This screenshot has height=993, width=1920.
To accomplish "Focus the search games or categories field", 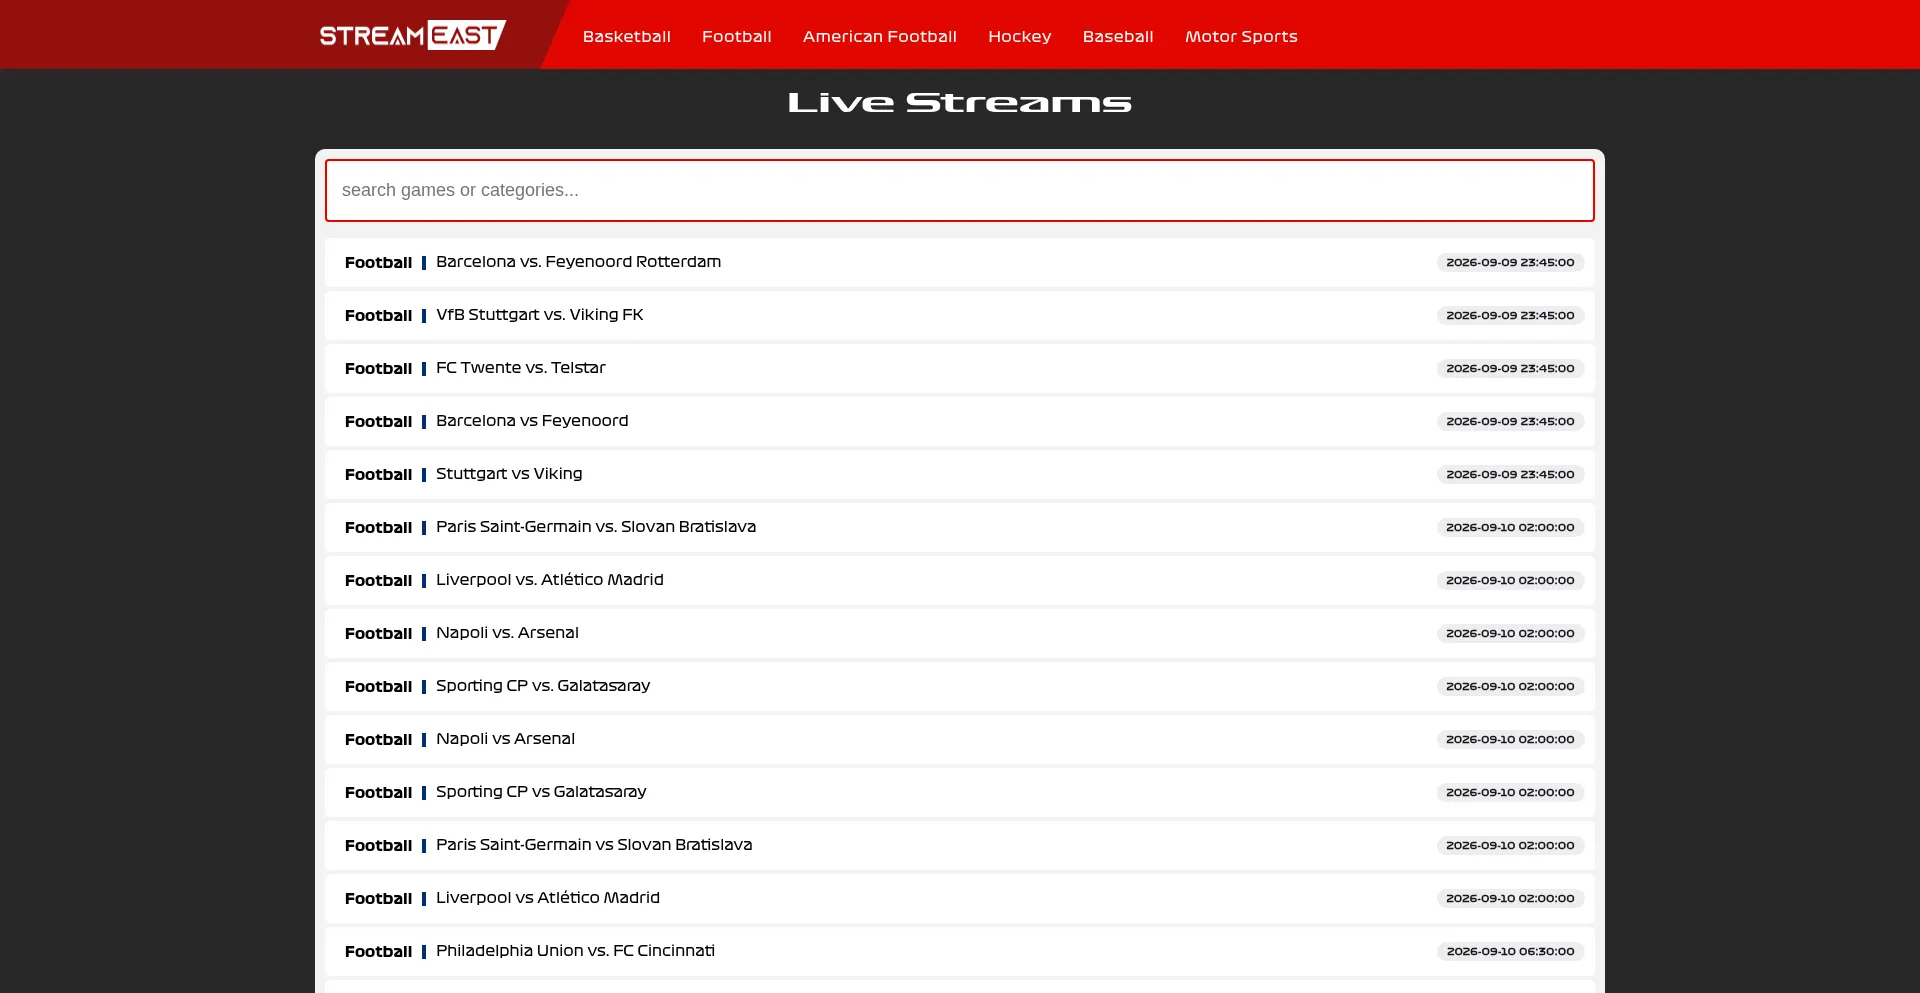I will (960, 190).
